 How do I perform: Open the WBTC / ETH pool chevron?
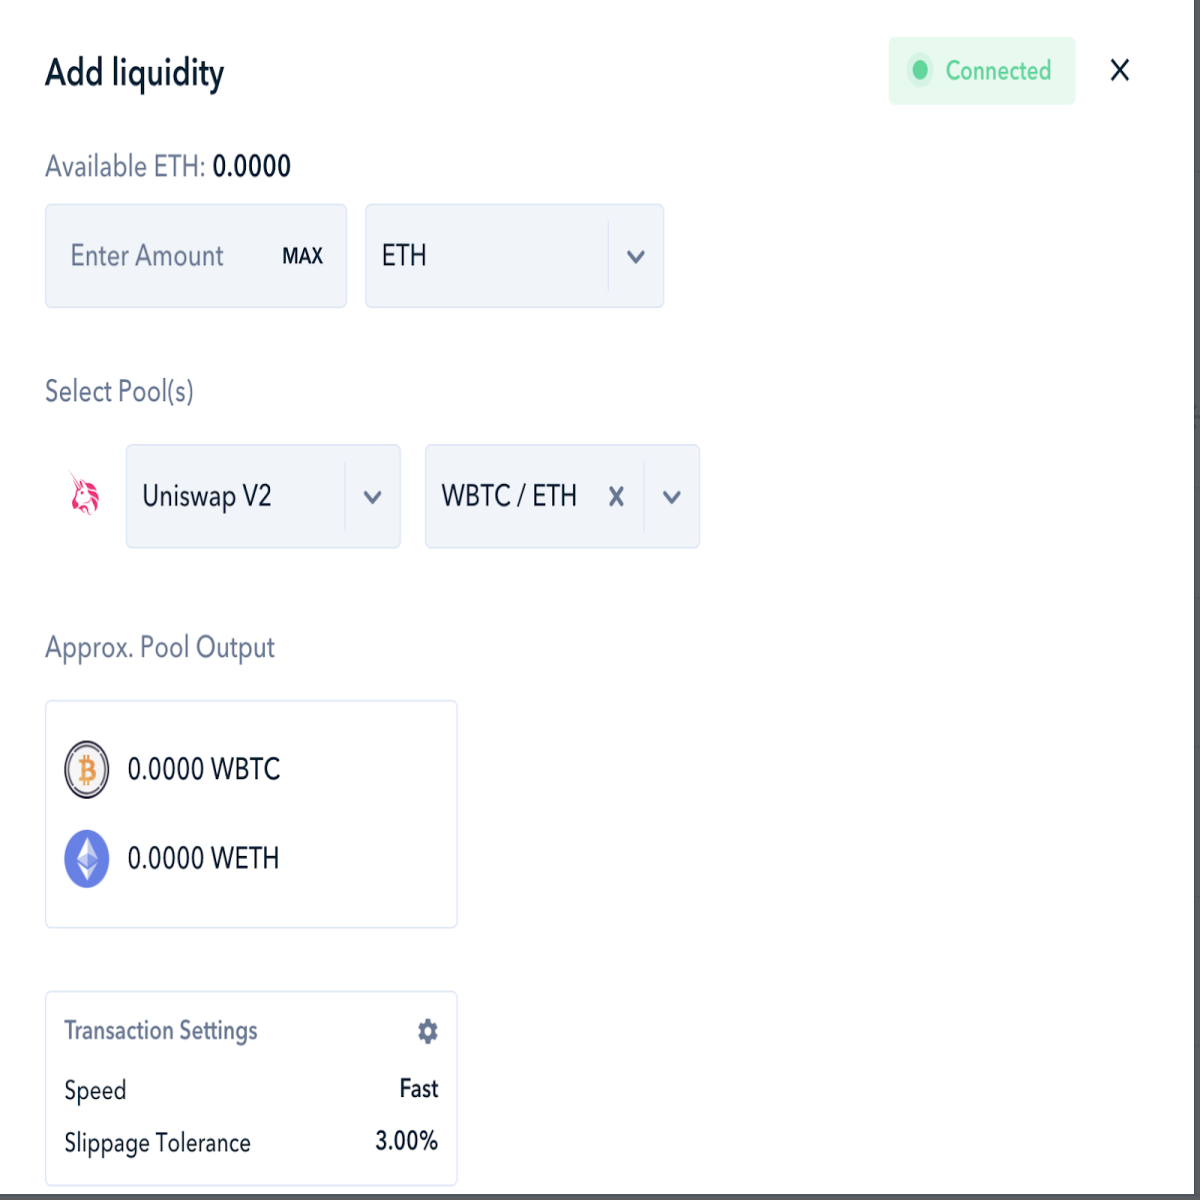(x=672, y=496)
